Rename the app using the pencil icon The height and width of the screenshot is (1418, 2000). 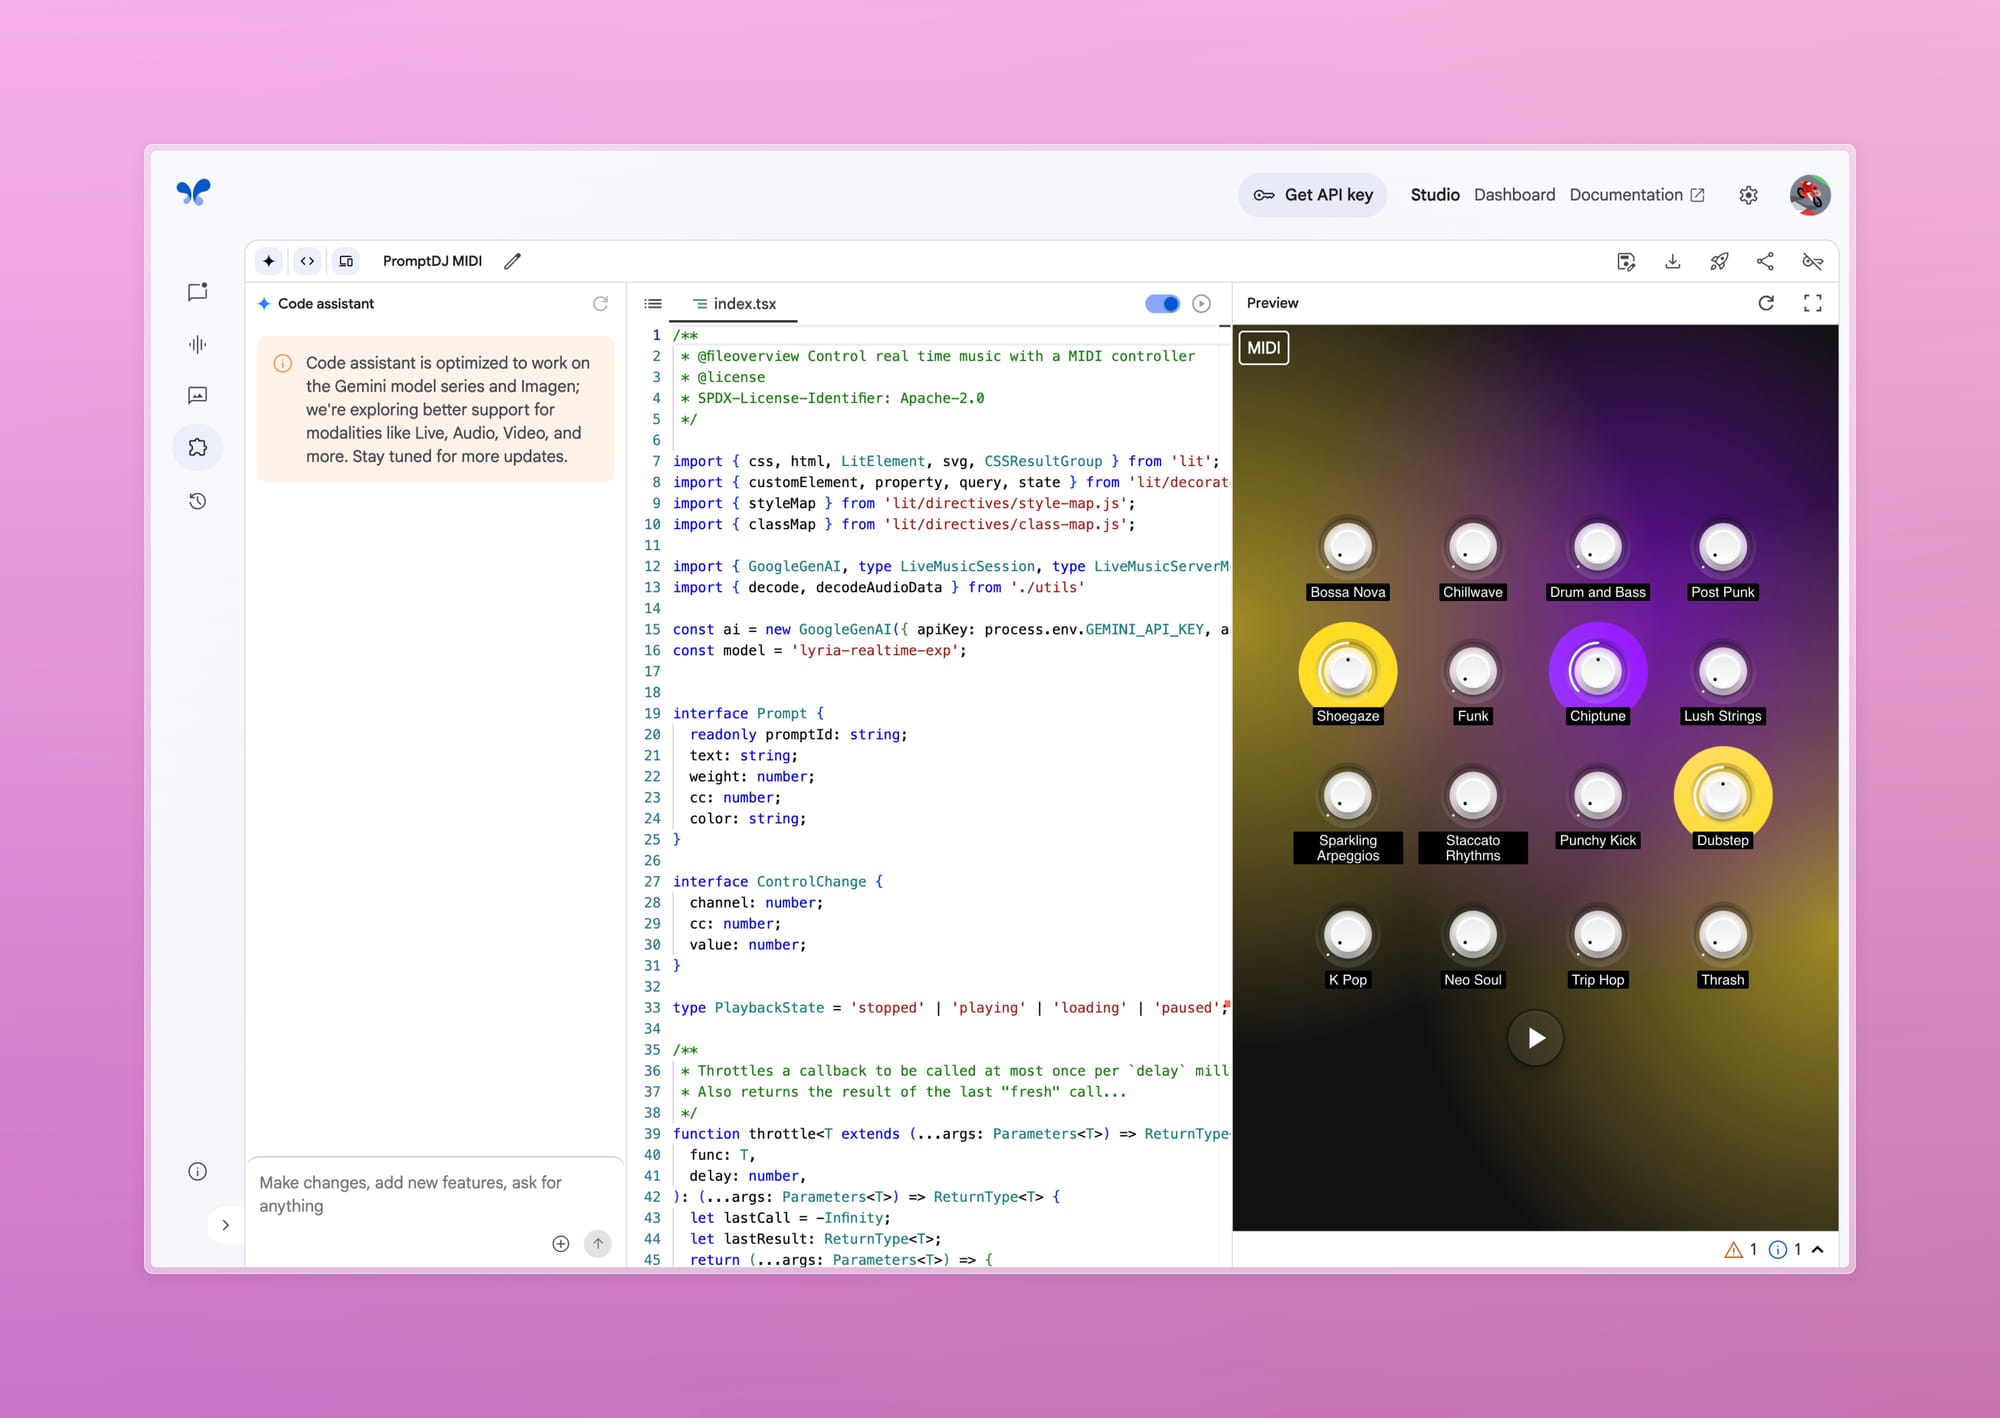[x=512, y=260]
